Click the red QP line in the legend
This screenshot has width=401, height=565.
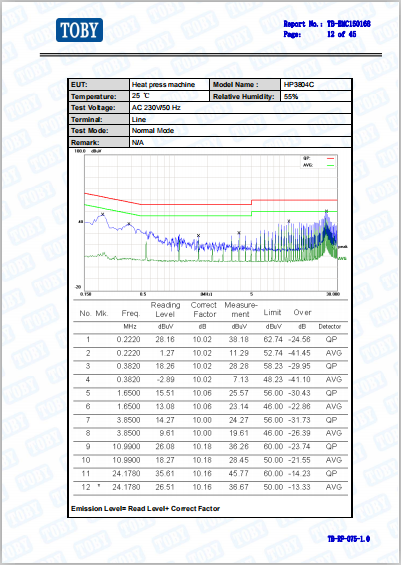[x=330, y=158]
